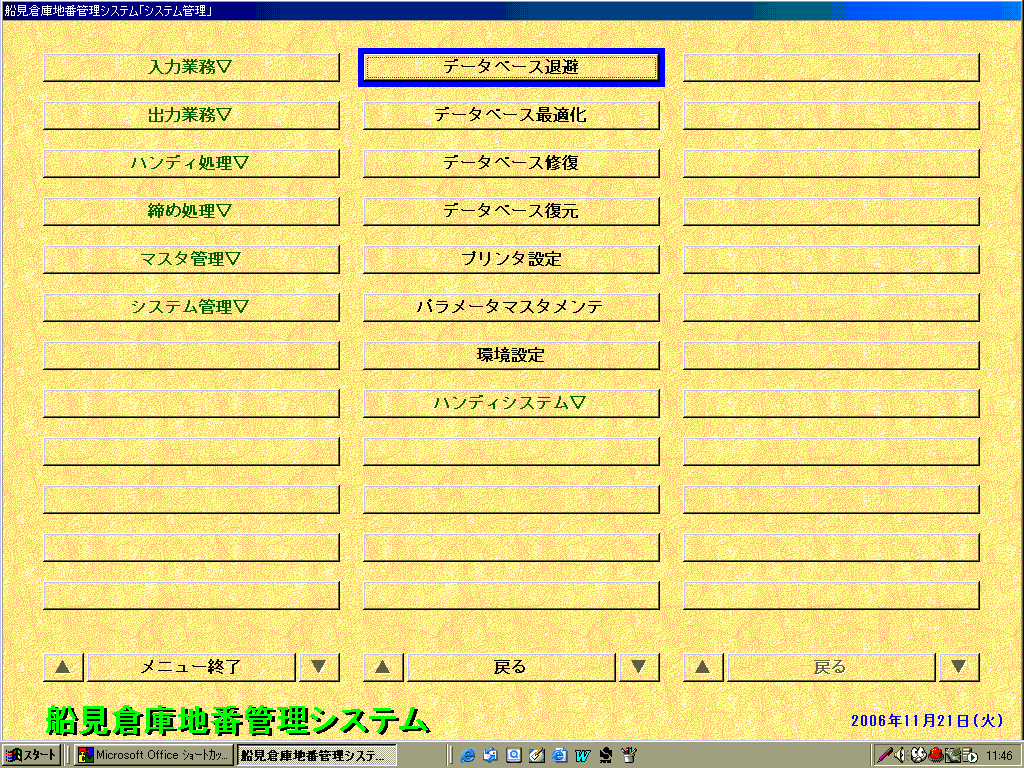Open プリンタ設定
This screenshot has height=768, width=1024.
coord(511,259)
